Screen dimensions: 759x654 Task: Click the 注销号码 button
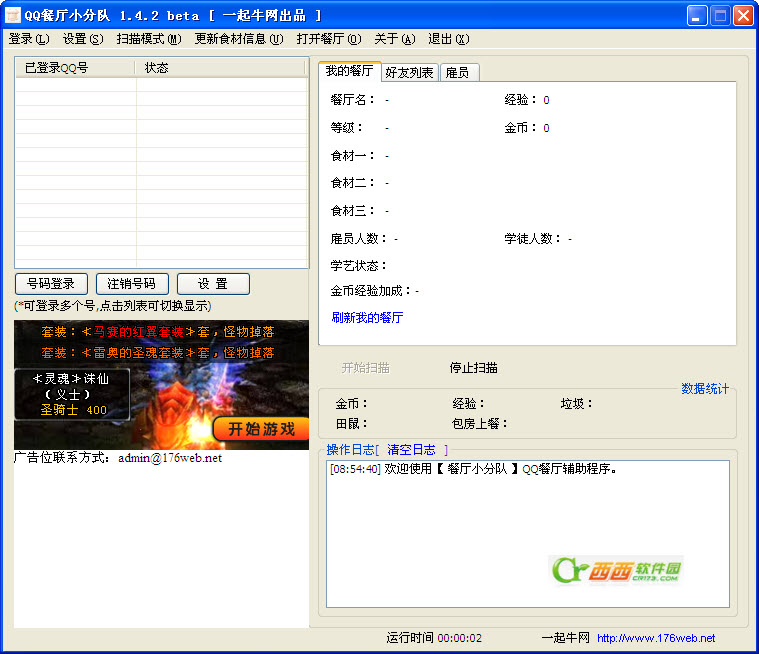(x=132, y=284)
